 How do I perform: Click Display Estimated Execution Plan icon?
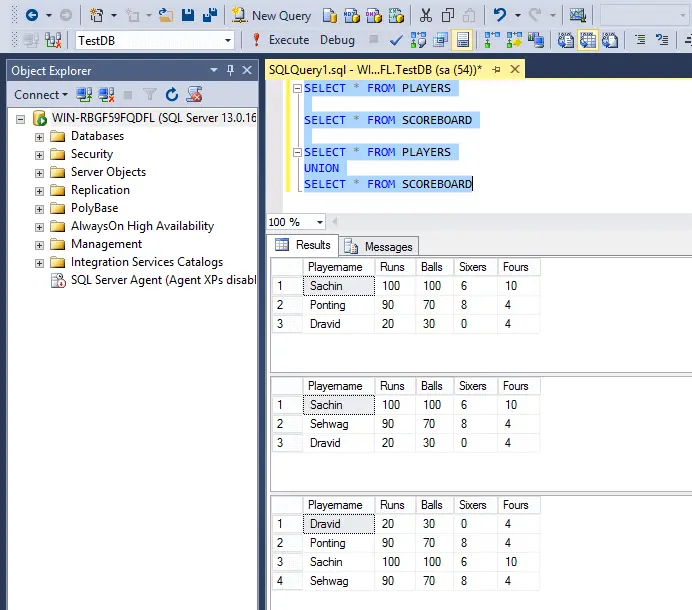tap(418, 40)
